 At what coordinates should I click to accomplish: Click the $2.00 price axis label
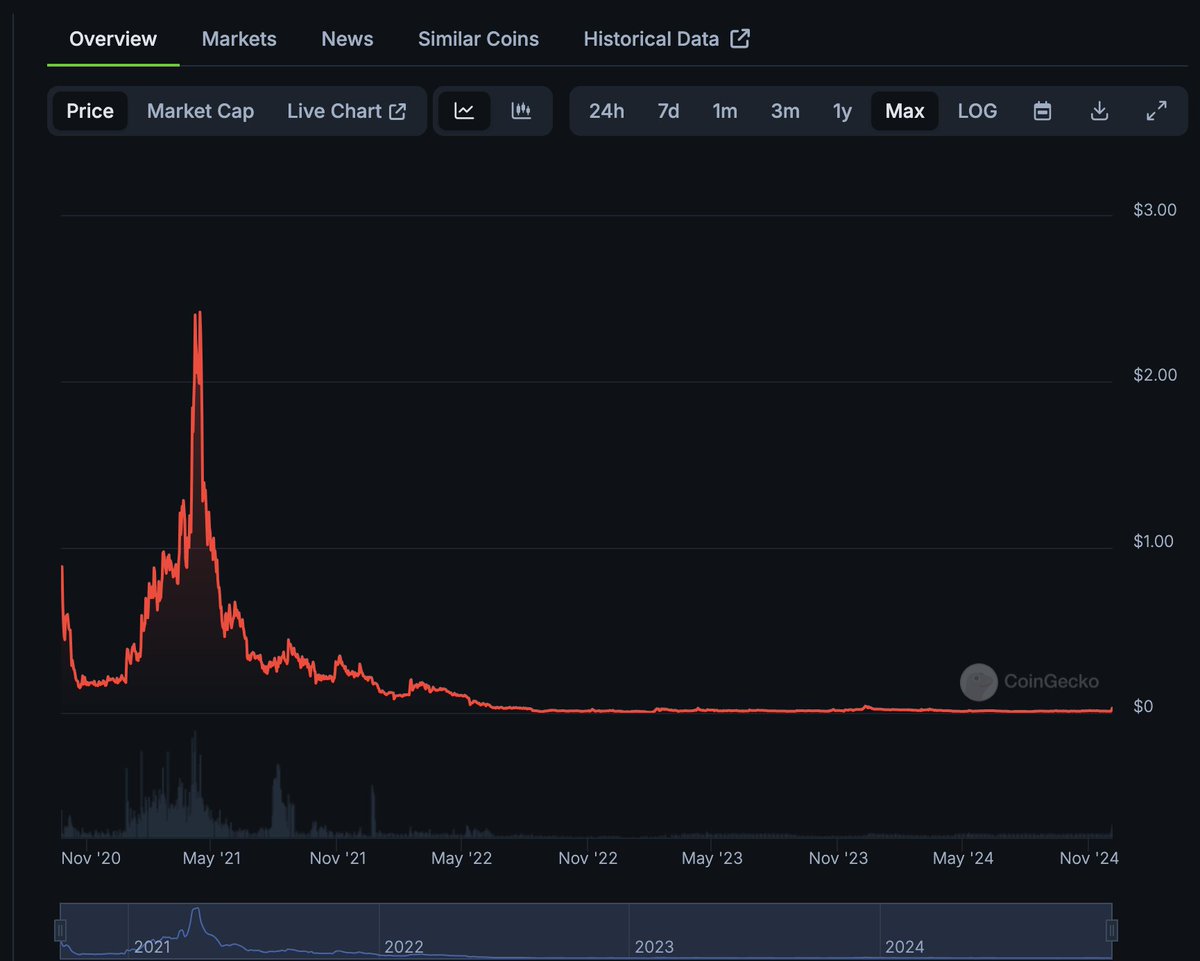pyautogui.click(x=1153, y=374)
